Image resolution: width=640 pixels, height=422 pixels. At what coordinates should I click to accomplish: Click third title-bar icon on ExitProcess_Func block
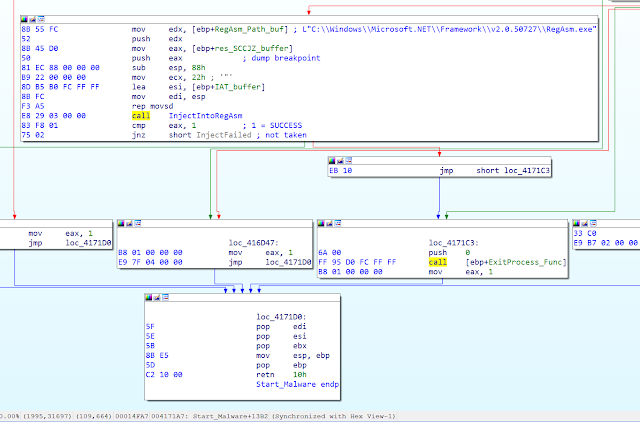[338, 223]
